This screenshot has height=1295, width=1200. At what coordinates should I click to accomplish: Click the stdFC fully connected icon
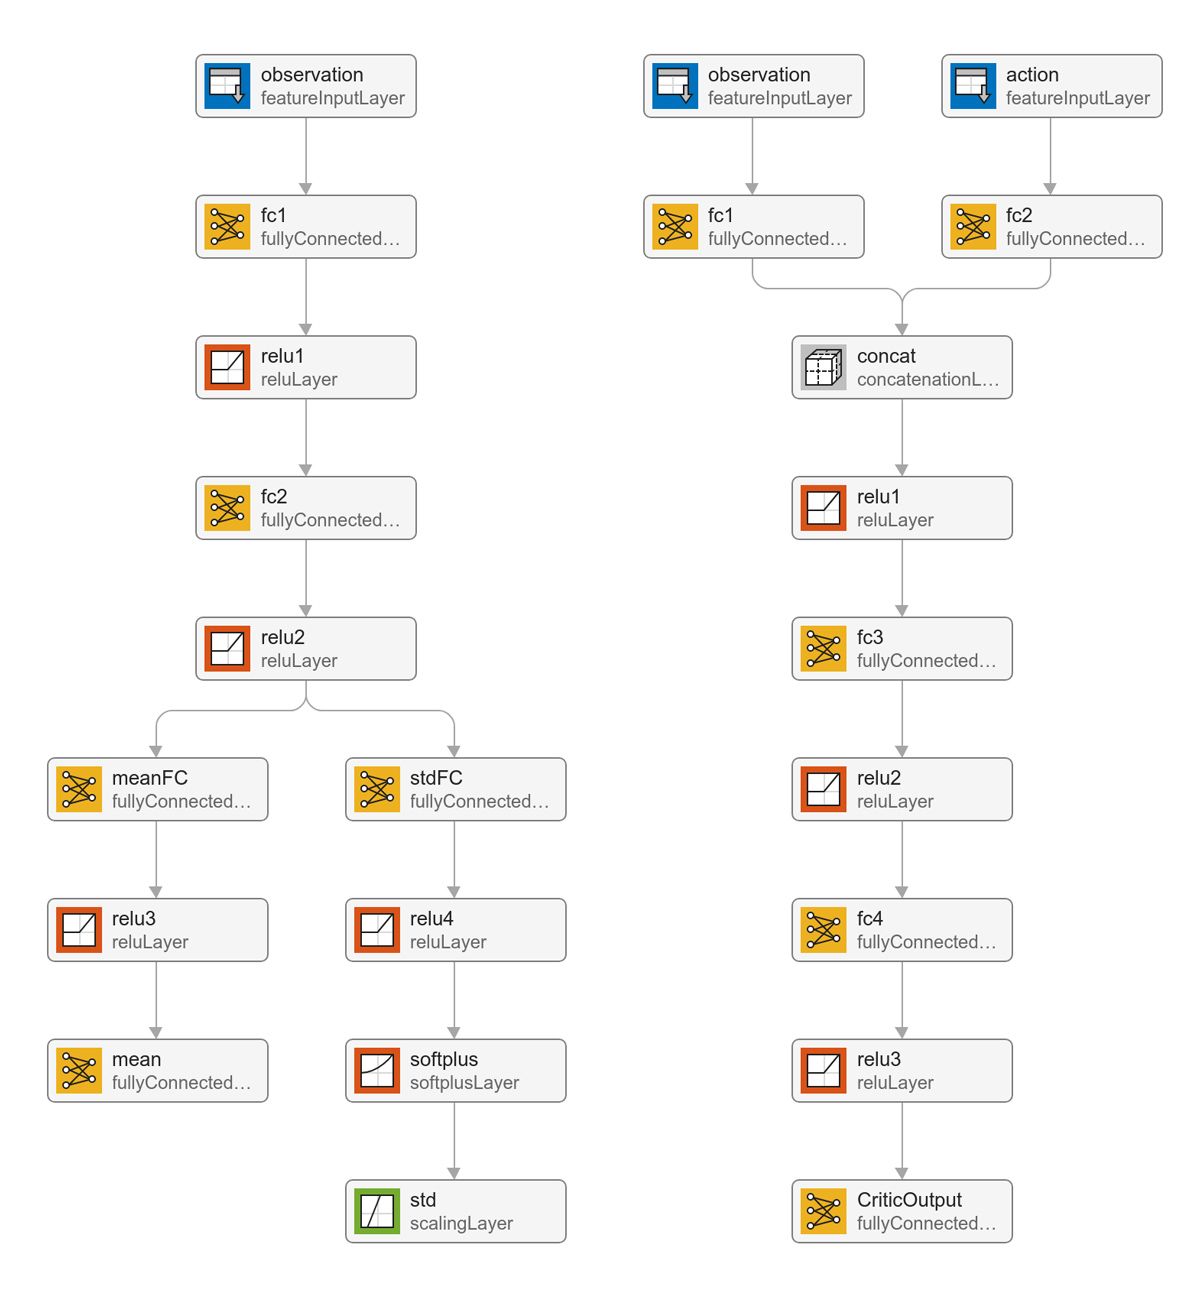[x=377, y=789]
